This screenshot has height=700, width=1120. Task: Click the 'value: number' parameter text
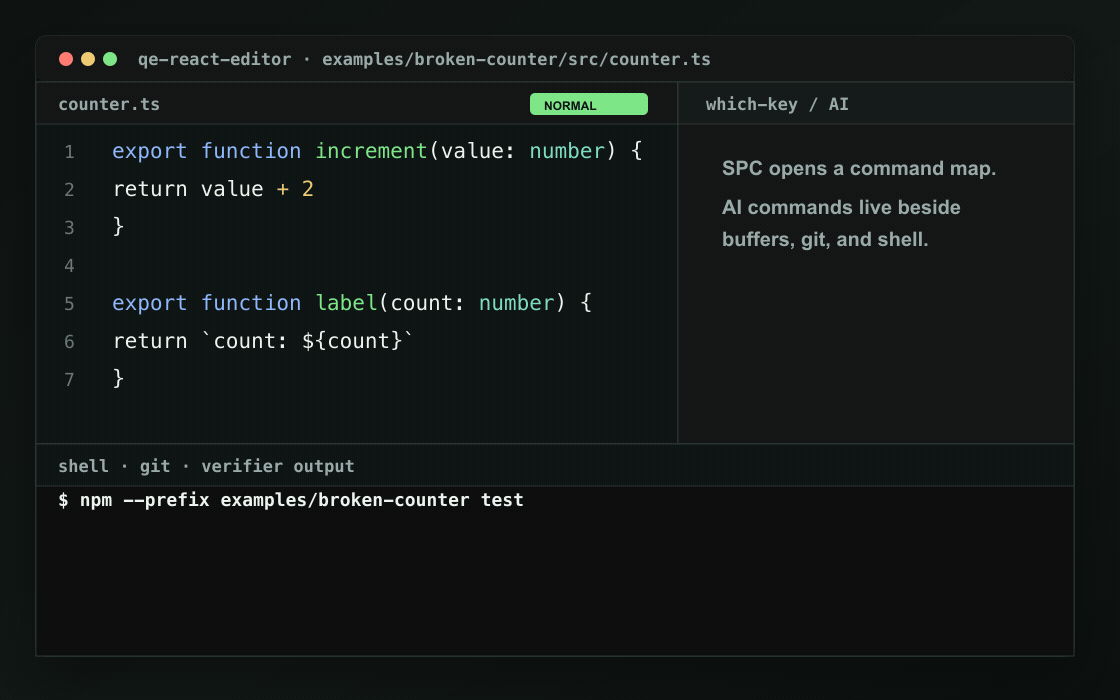(x=523, y=151)
